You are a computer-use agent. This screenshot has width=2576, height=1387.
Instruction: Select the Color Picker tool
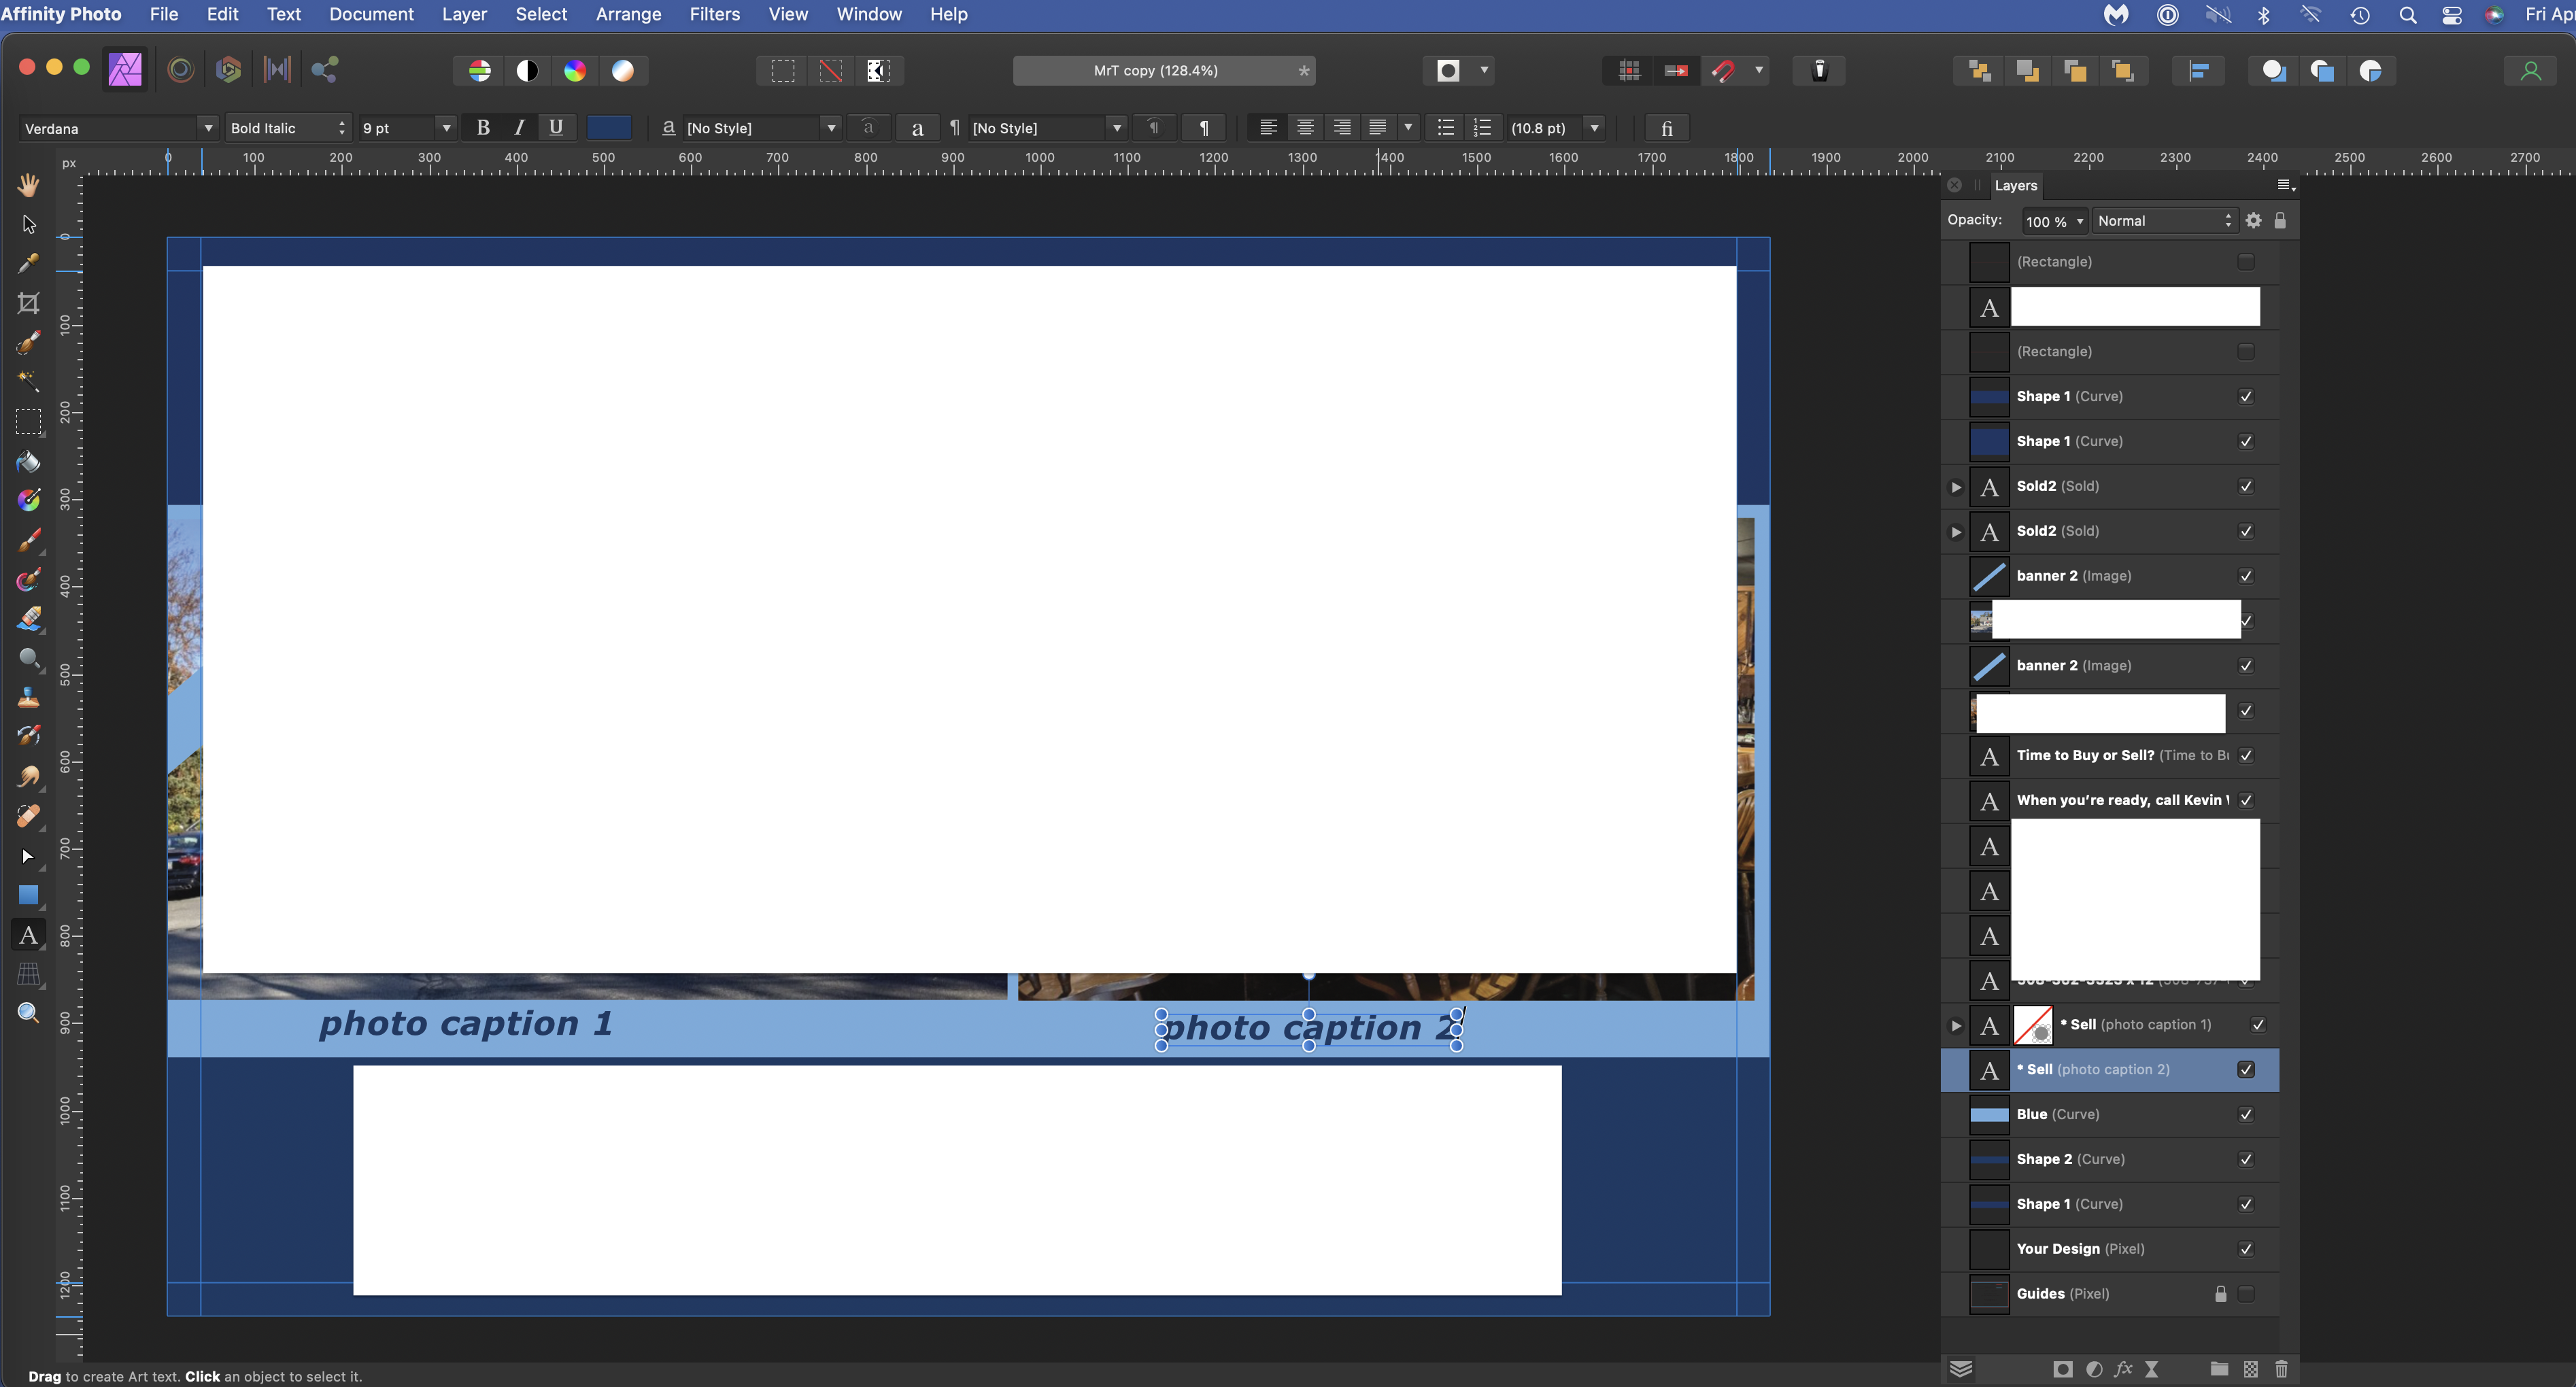(x=28, y=263)
